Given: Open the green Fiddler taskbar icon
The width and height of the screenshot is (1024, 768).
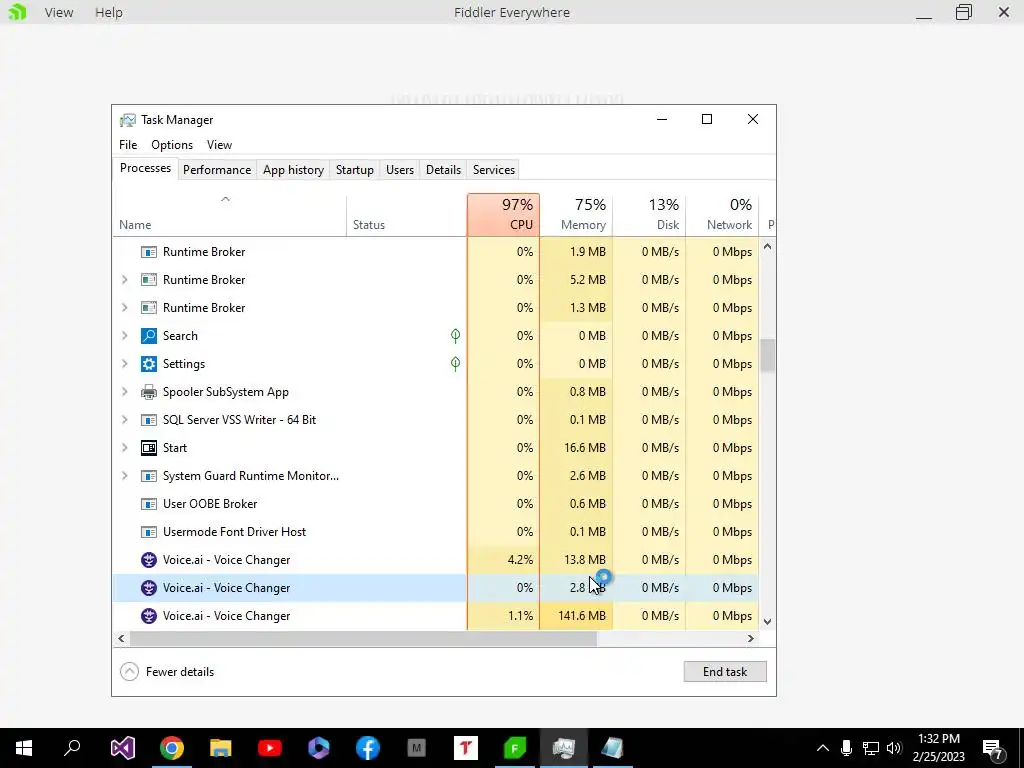Looking at the screenshot, I should [515, 748].
